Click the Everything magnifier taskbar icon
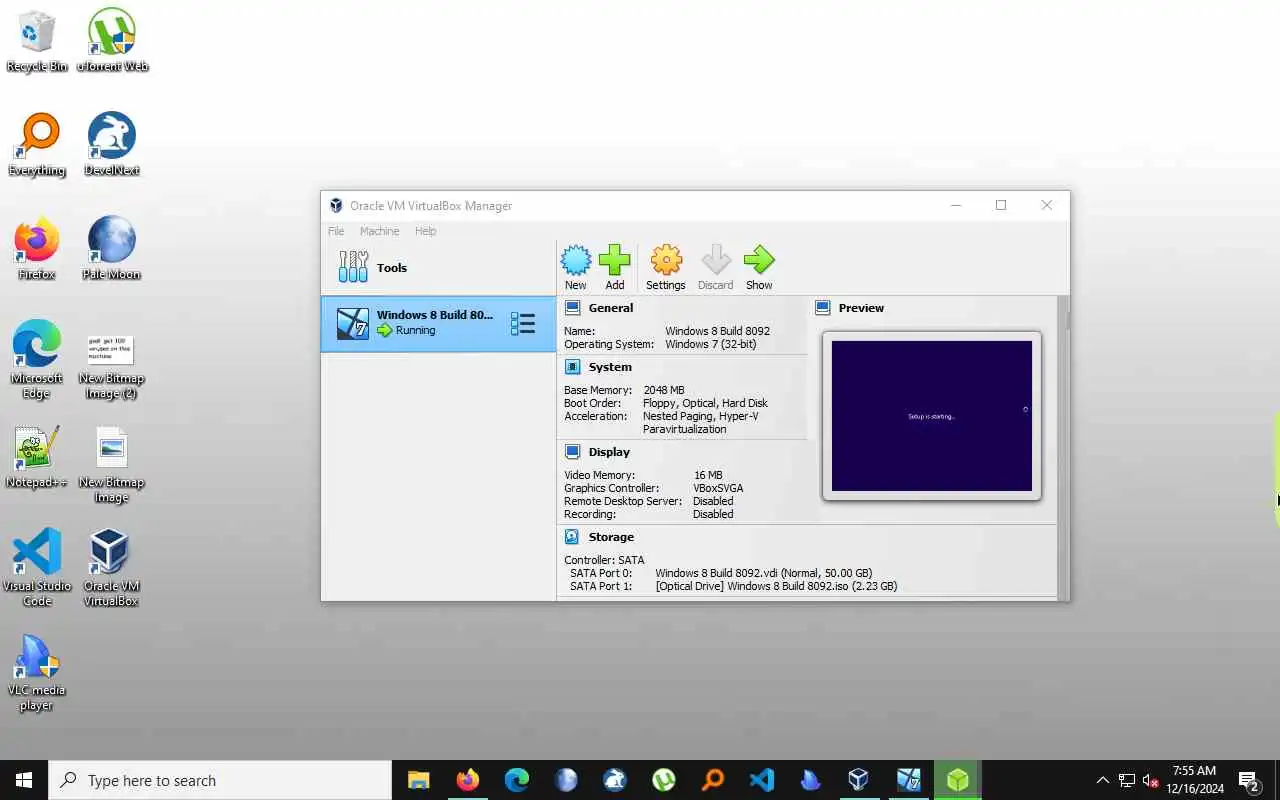Image resolution: width=1280 pixels, height=800 pixels. pos(712,780)
